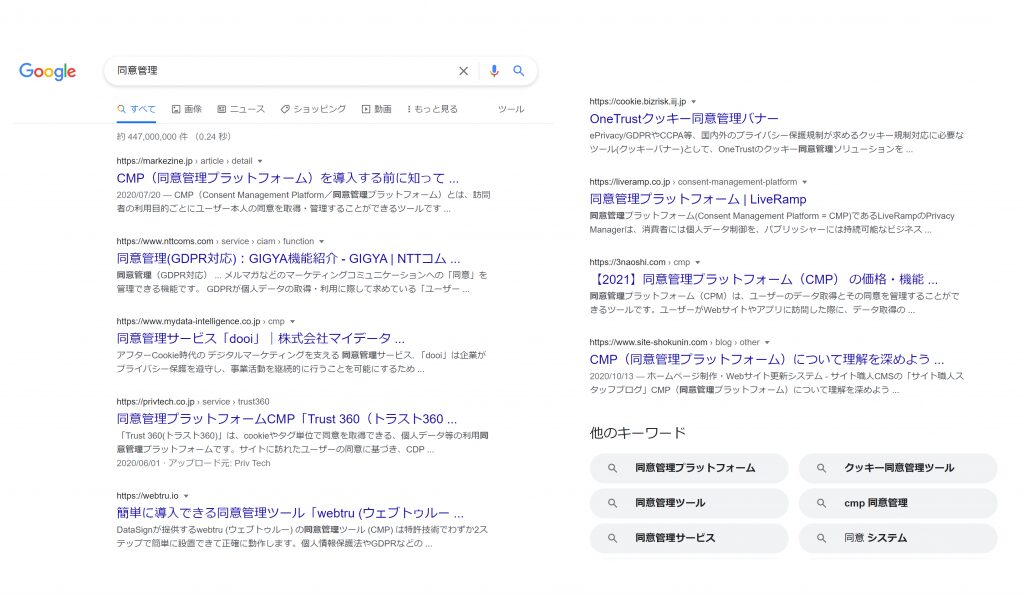Open 同意管理サービス「dooi」 result link

(x=260, y=338)
